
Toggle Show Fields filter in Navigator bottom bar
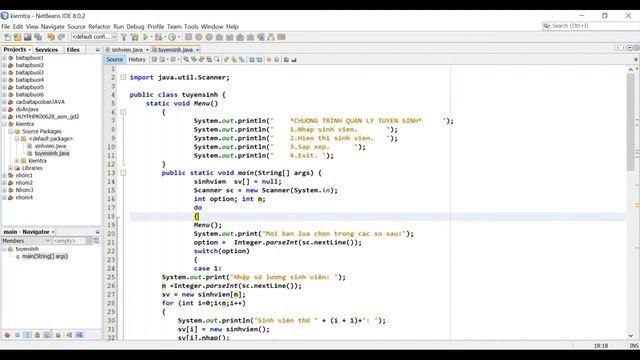tap(18, 335)
